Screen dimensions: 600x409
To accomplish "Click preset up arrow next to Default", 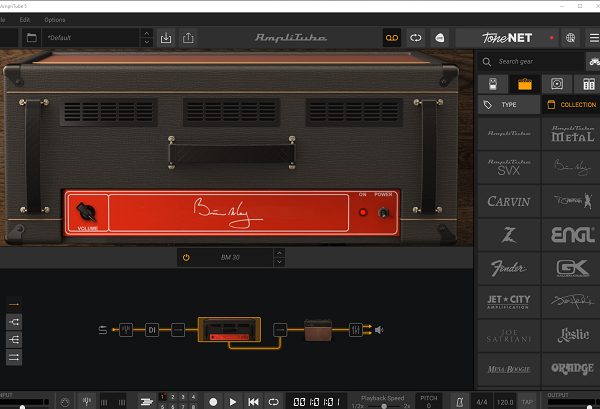I will coord(147,33).
